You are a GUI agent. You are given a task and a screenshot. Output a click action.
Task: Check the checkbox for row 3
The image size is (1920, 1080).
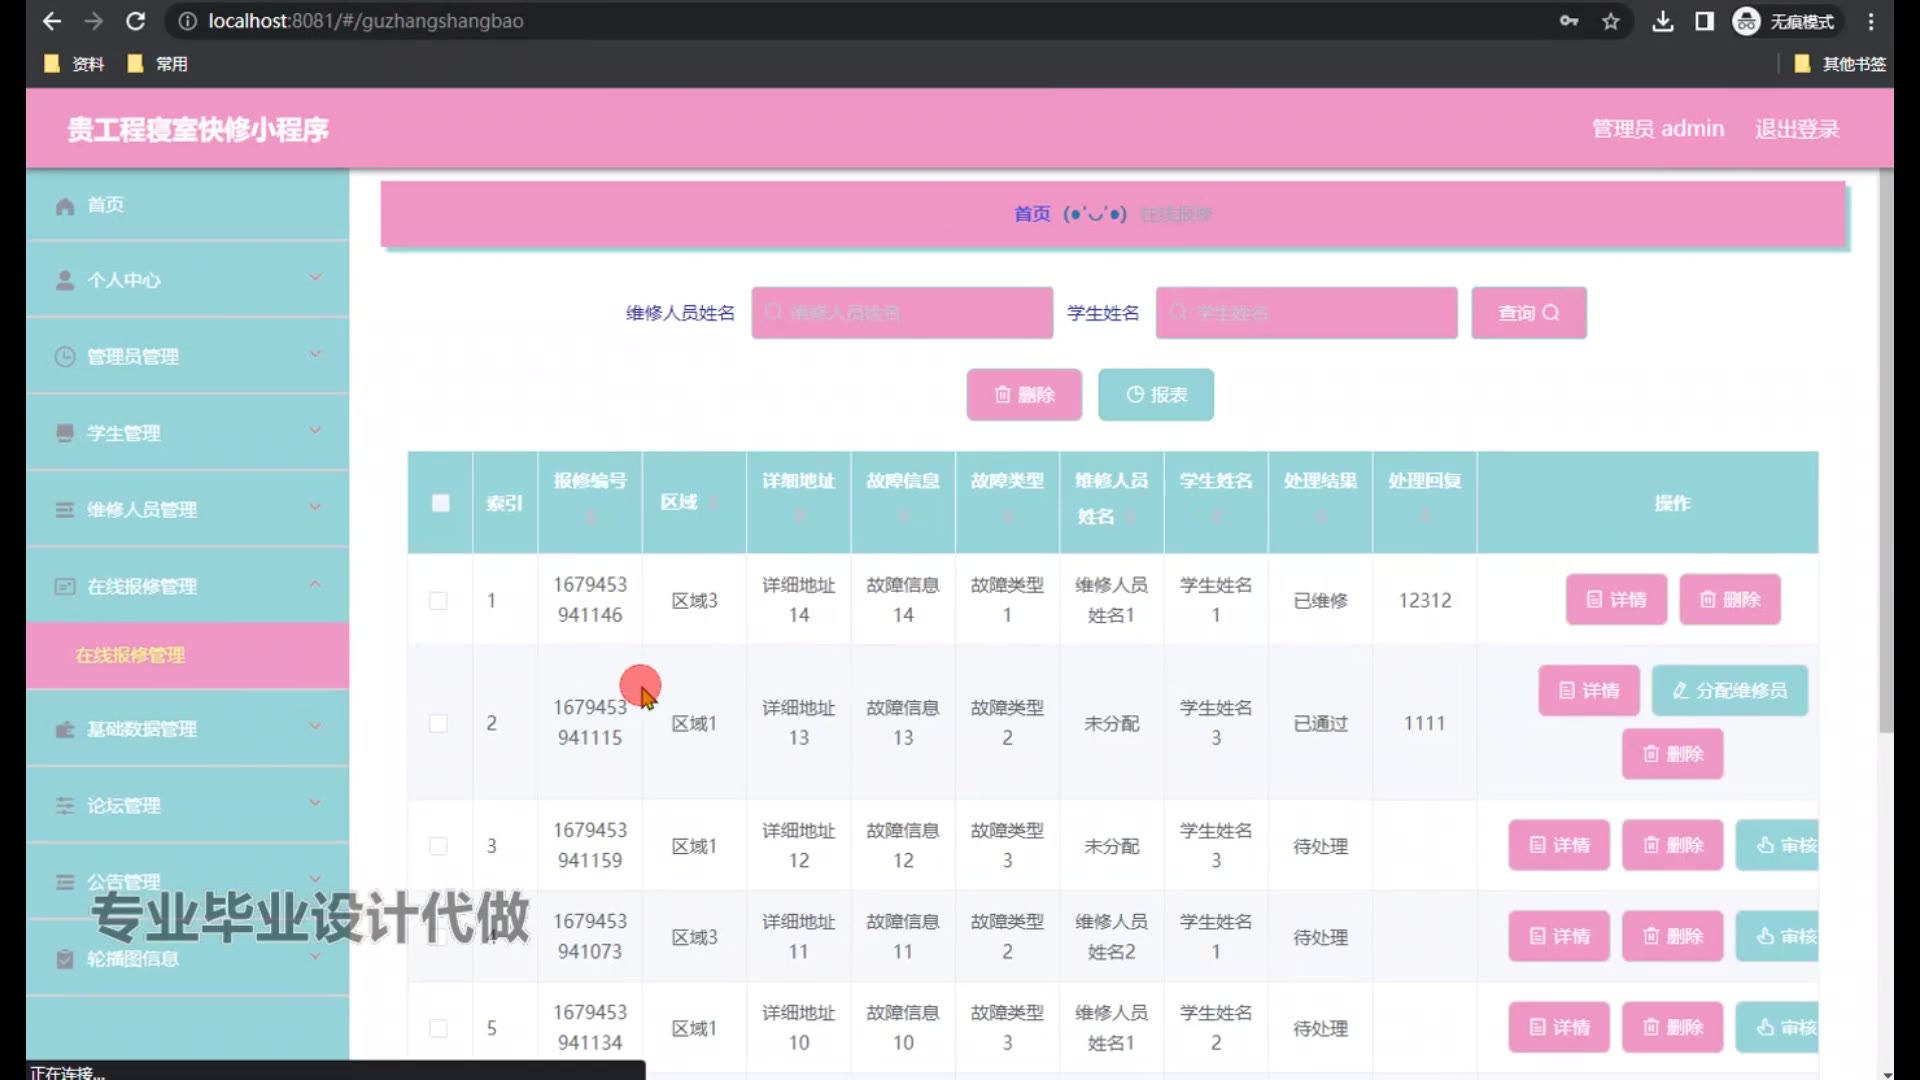pos(438,847)
